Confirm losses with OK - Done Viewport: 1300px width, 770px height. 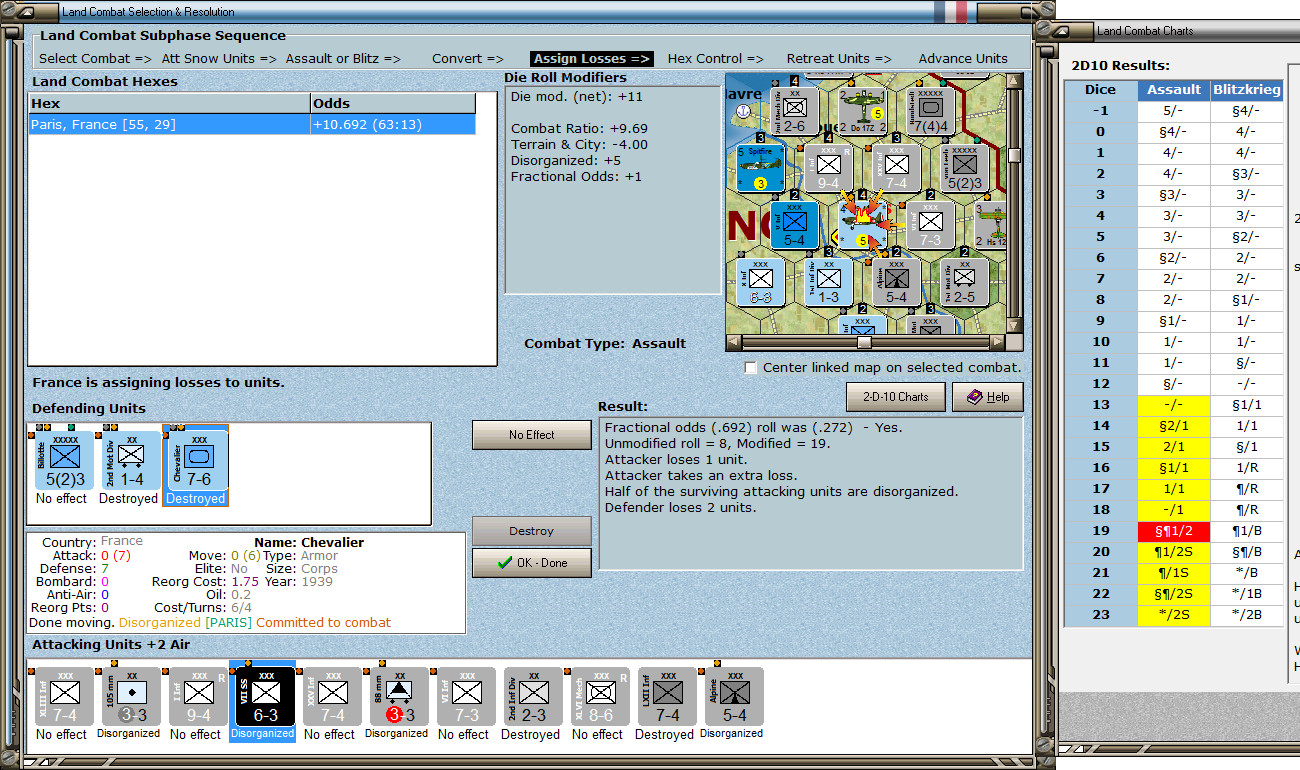pyautogui.click(x=531, y=563)
